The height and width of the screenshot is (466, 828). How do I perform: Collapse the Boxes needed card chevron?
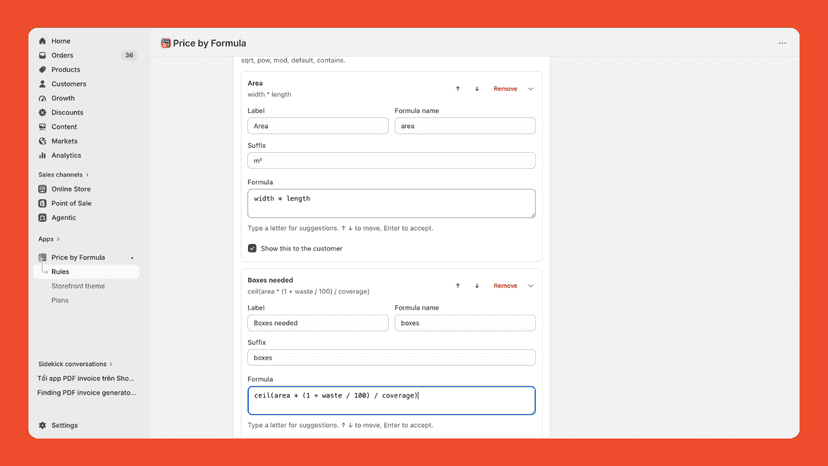pos(531,286)
